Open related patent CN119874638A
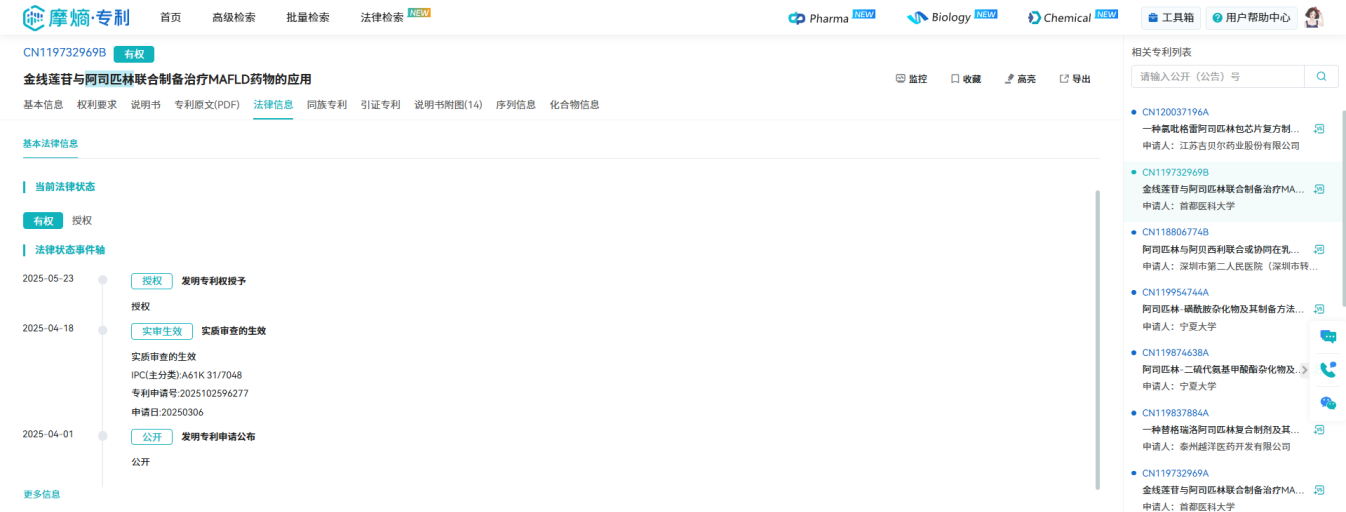This screenshot has height=512, width=1346. pyautogui.click(x=1175, y=352)
